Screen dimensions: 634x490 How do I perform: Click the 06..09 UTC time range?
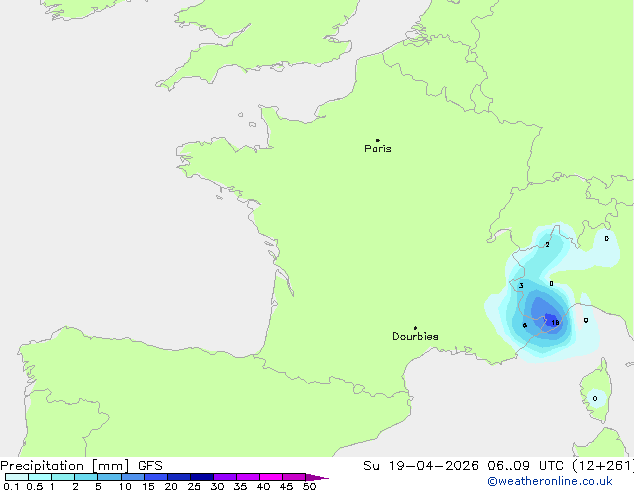point(526,466)
